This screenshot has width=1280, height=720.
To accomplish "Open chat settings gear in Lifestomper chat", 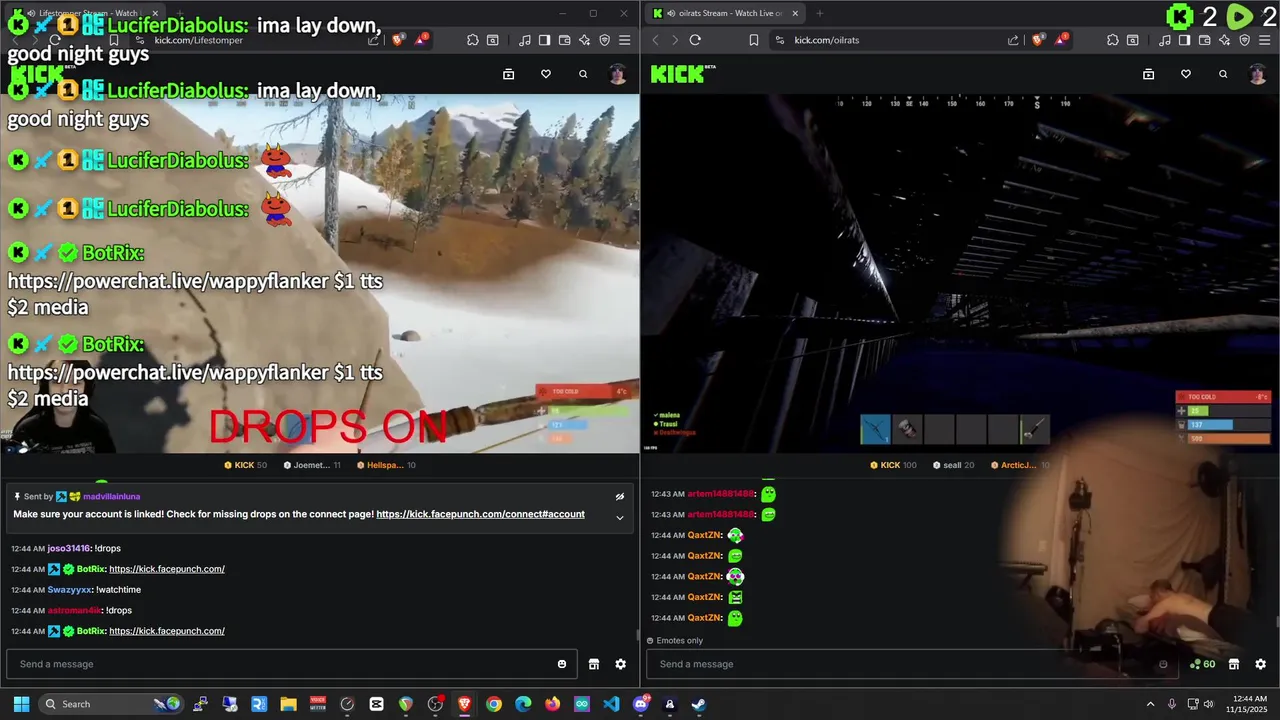I will [620, 664].
